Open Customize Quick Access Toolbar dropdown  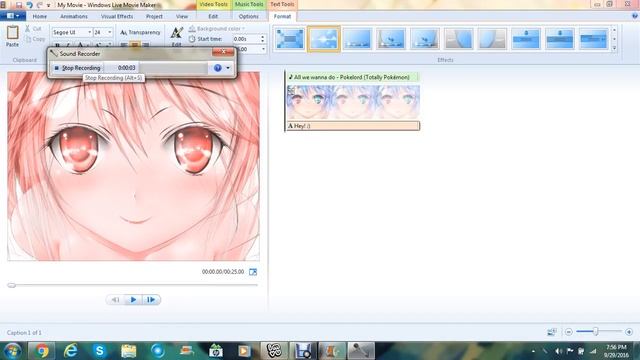click(49, 5)
